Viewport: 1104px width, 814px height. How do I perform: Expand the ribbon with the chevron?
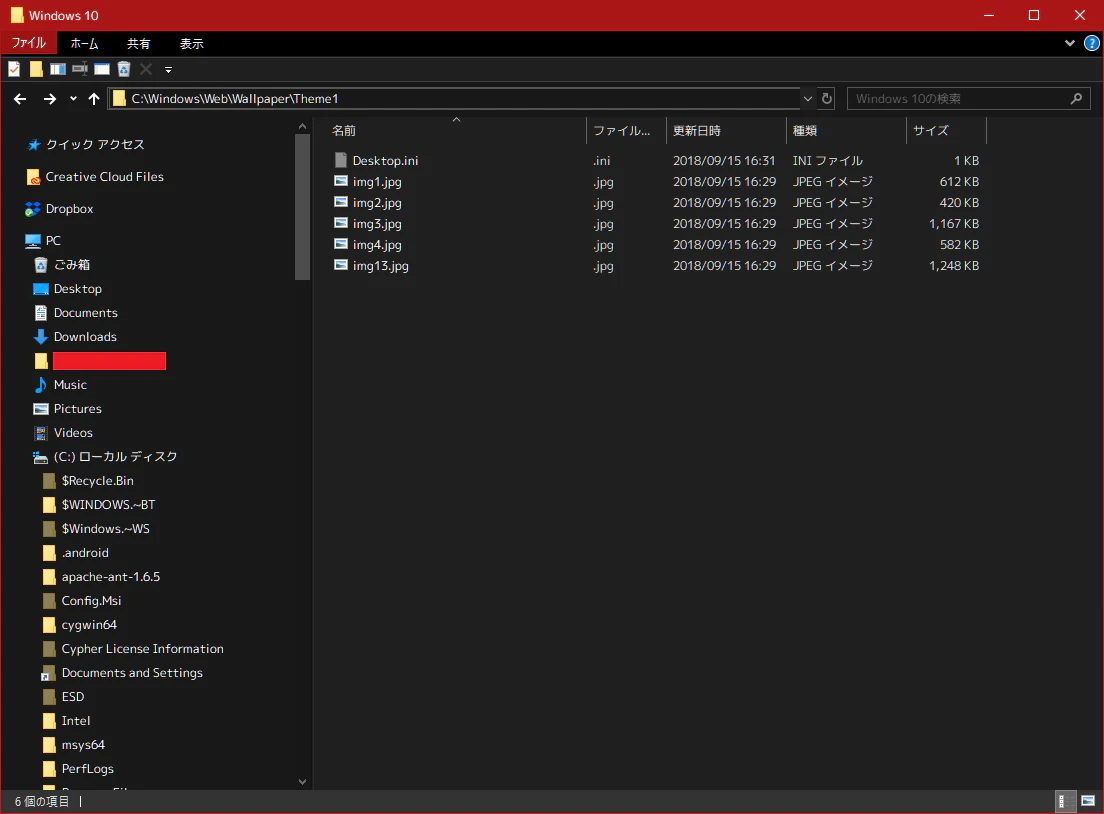click(x=1070, y=44)
